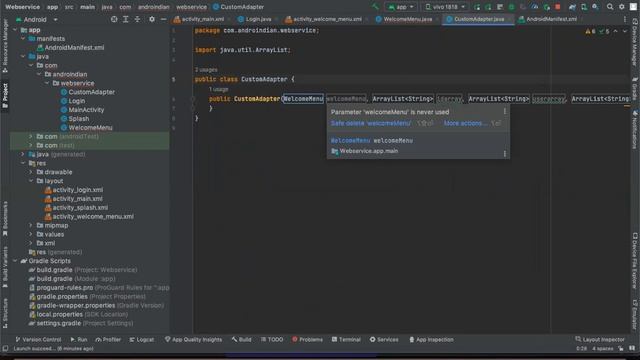Open the Android project view dropdown
The width and height of the screenshot is (640, 360).
37,19
